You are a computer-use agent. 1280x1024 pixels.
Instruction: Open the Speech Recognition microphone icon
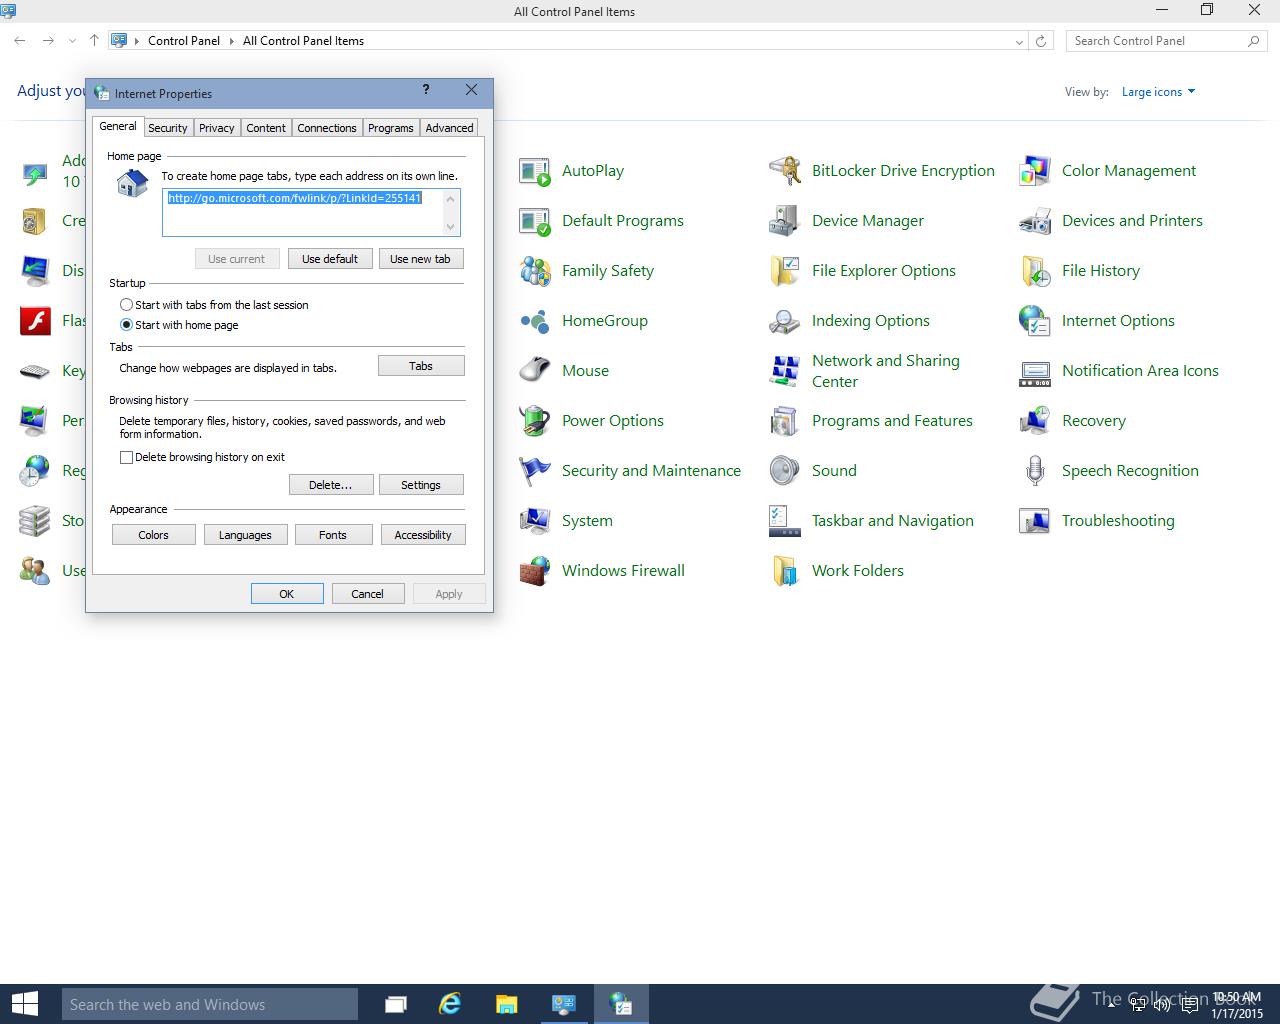[1035, 471]
